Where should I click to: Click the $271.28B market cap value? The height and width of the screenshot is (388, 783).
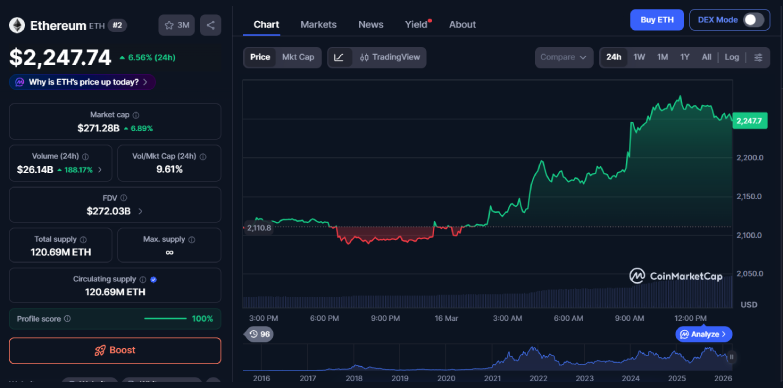click(x=98, y=128)
